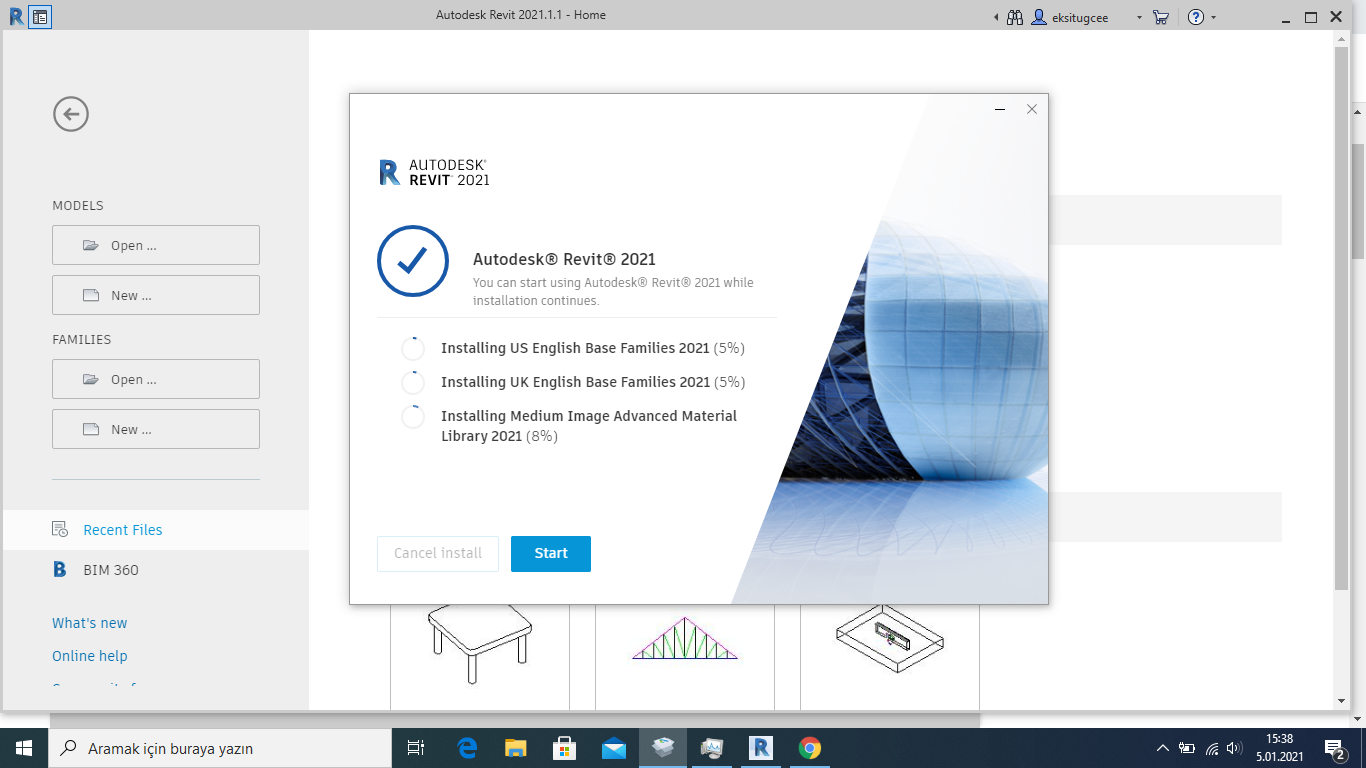Open the Windows Start menu

24,748
